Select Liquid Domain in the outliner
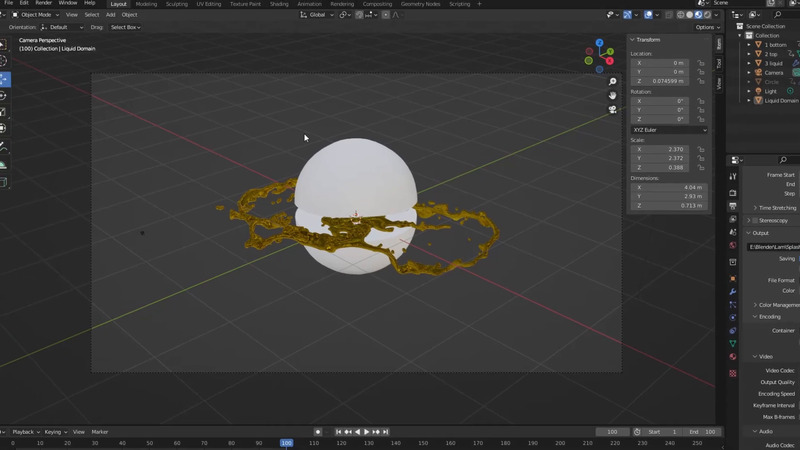The width and height of the screenshot is (800, 450). tap(781, 100)
